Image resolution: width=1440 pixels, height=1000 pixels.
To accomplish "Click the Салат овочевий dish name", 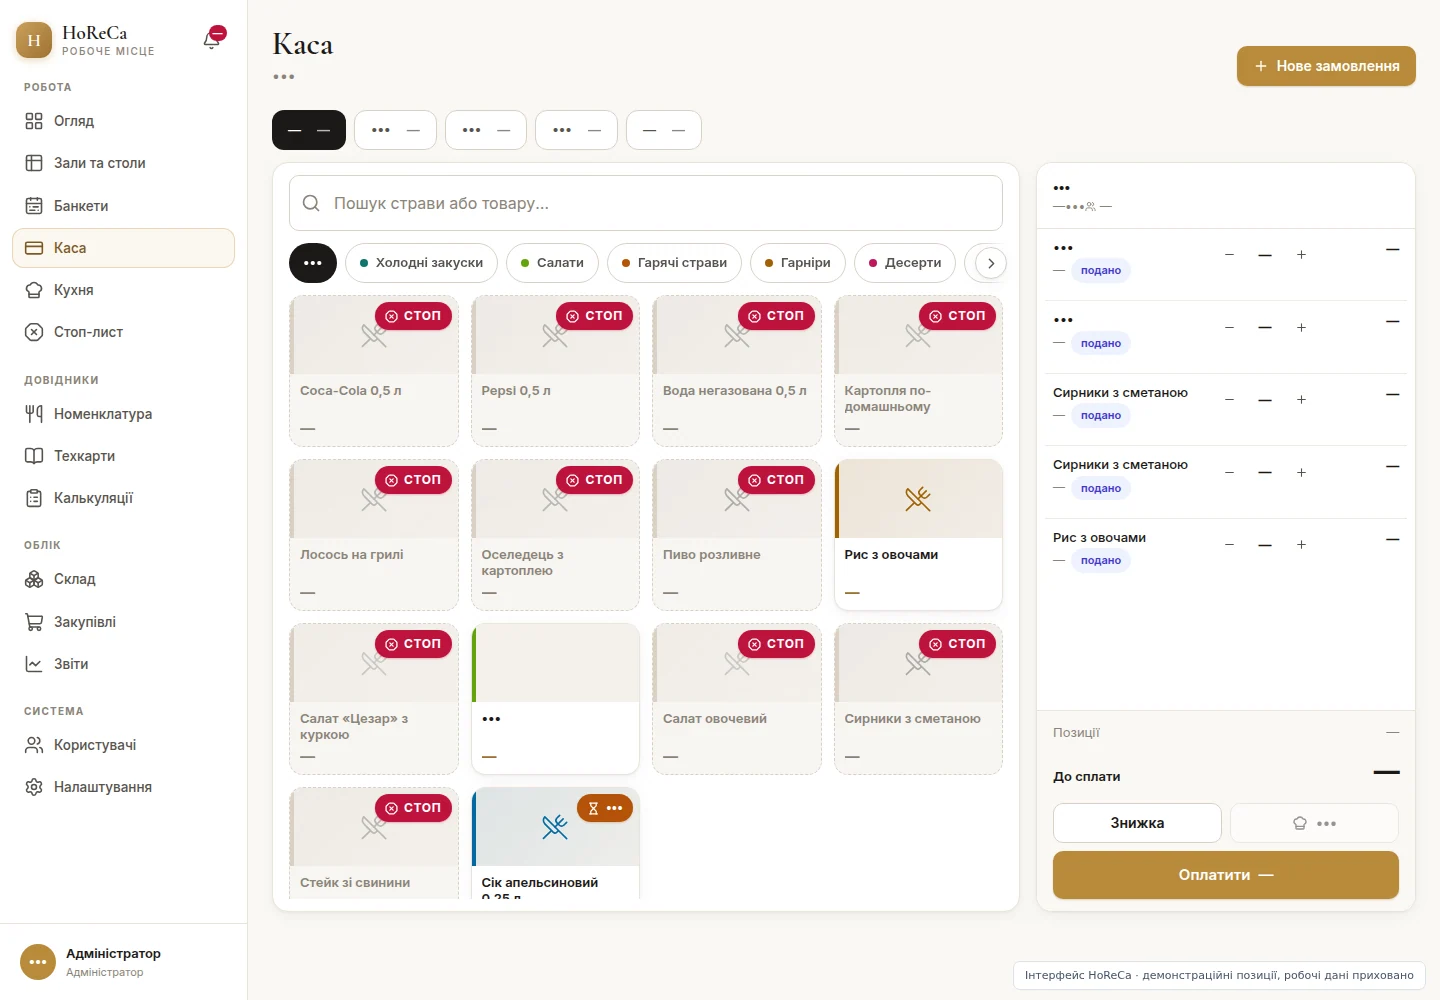I will tap(715, 719).
